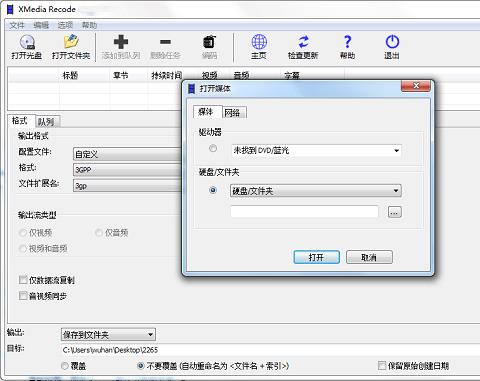480x381 pixels.
Task: Toggle the keep original creation date checkbox
Action: tap(382, 365)
